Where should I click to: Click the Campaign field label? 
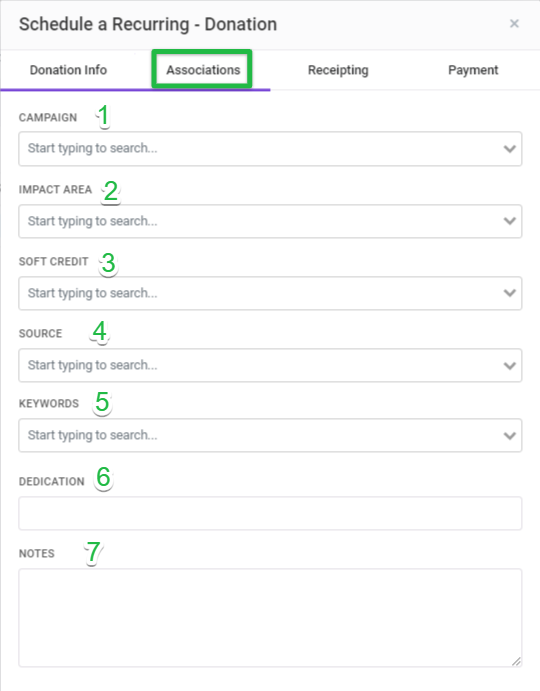coord(48,118)
